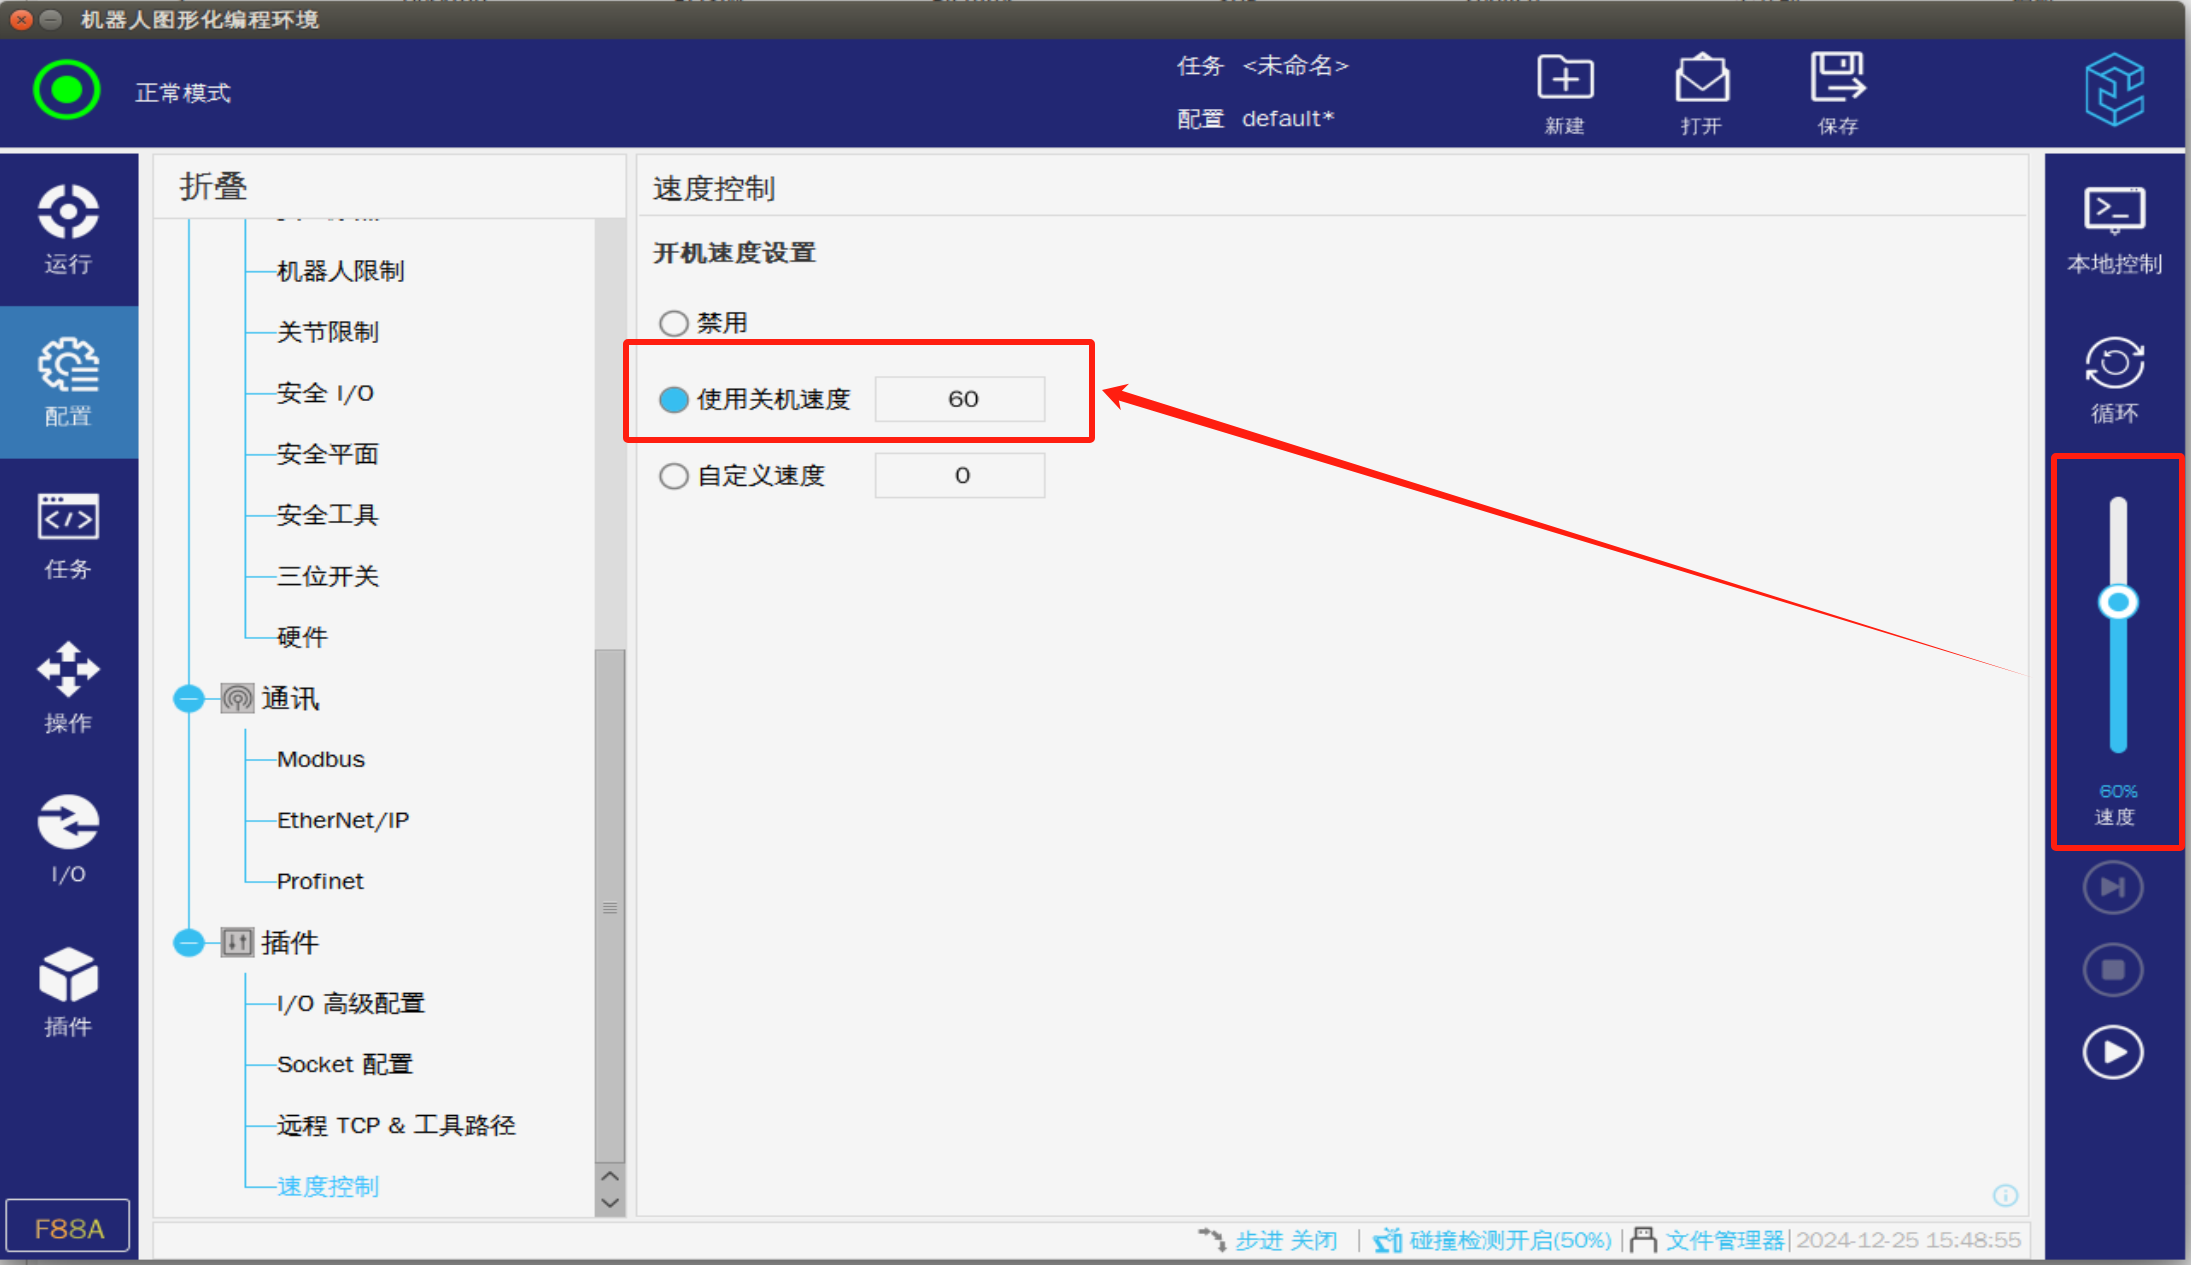Click the config name default*
Screen dimensions: 2191x1265
tap(1288, 118)
